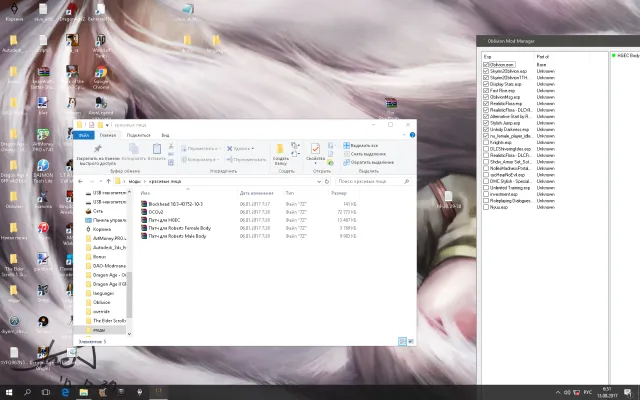
Task: Click the New Folder icon in the ribbon
Action: [x=281, y=151]
